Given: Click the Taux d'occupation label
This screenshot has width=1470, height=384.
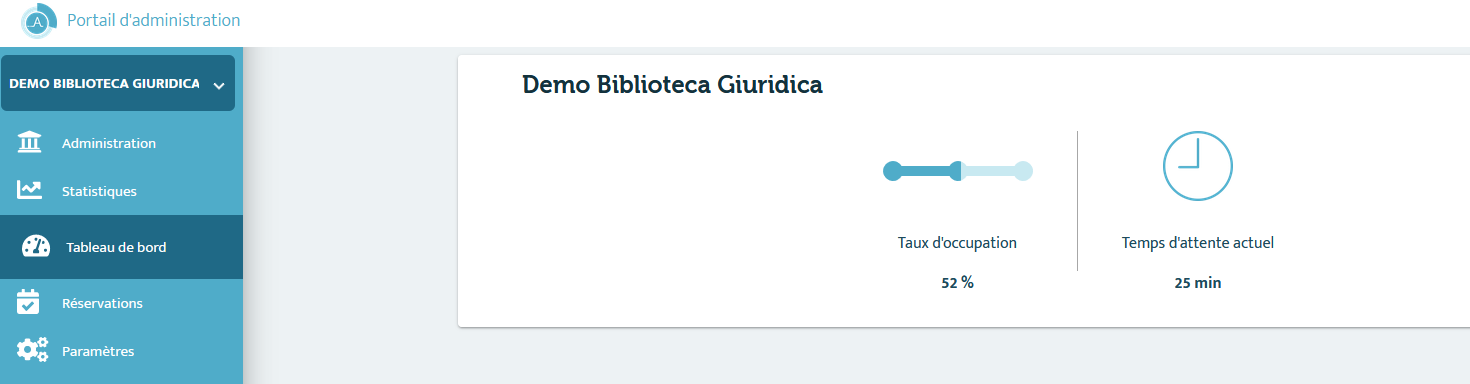Looking at the screenshot, I should coord(957,242).
